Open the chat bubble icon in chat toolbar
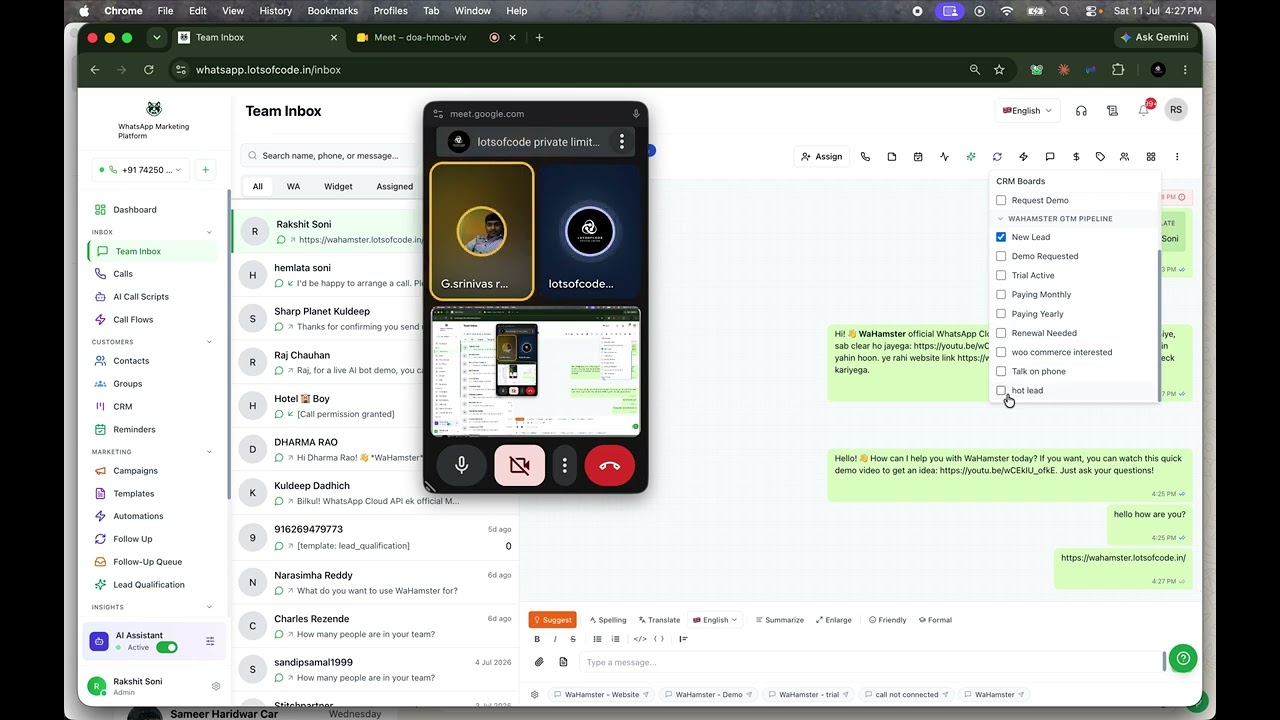Image resolution: width=1280 pixels, height=720 pixels. pos(1050,157)
